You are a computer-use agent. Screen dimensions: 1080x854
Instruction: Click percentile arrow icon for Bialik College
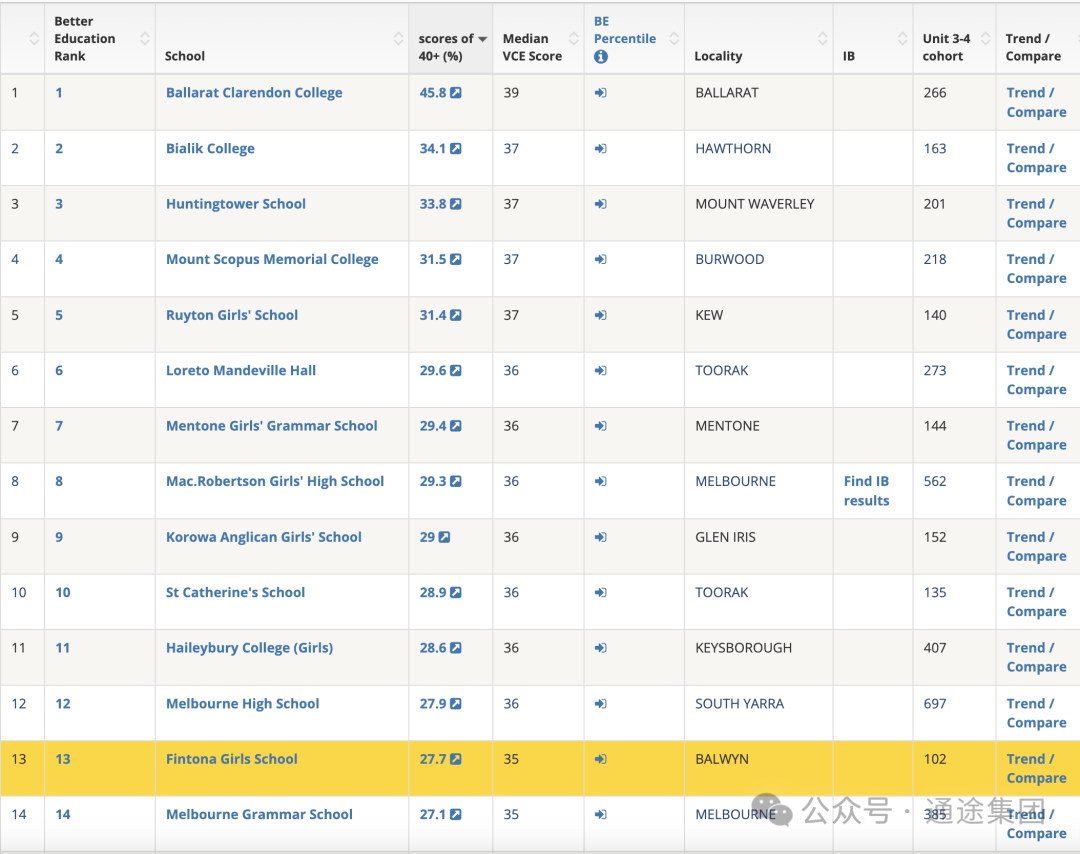pyautogui.click(x=601, y=149)
